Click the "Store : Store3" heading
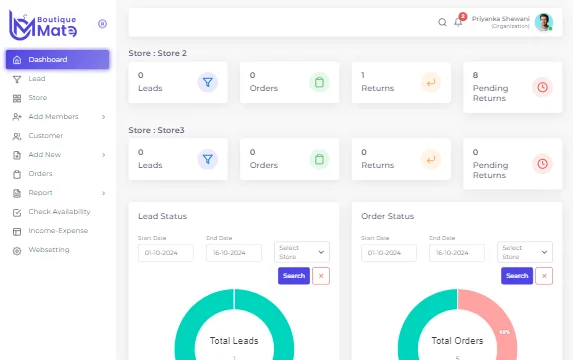This screenshot has width=573, height=360. coord(156,130)
